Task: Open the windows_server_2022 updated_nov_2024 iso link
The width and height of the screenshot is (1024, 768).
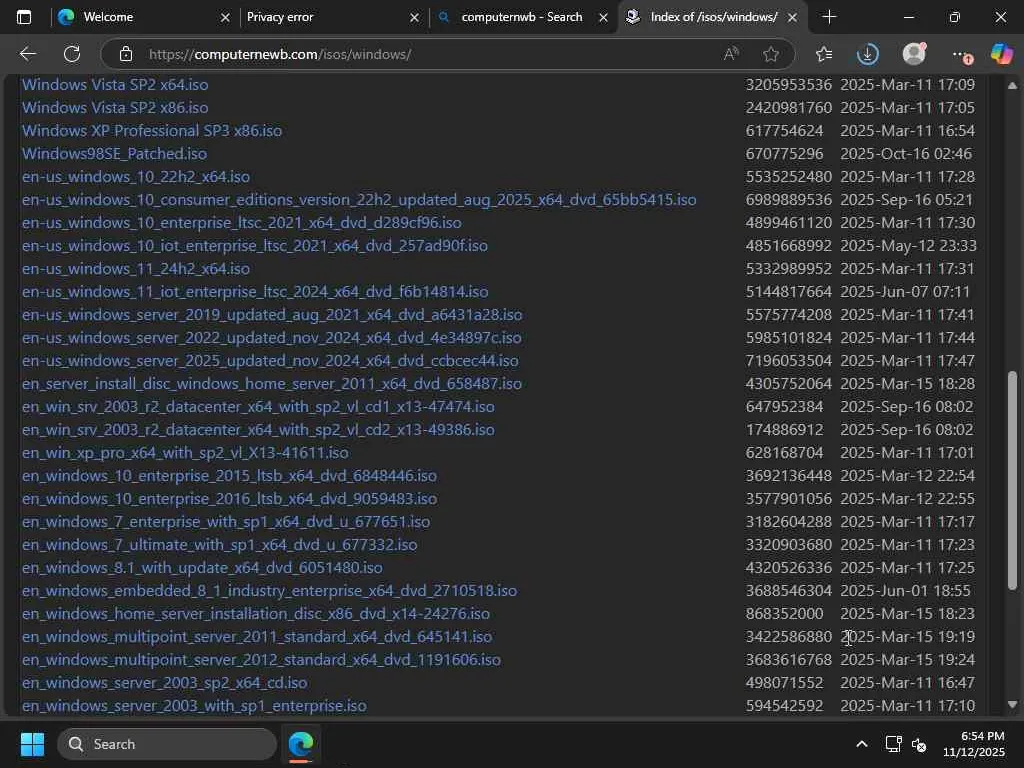Action: (x=272, y=338)
